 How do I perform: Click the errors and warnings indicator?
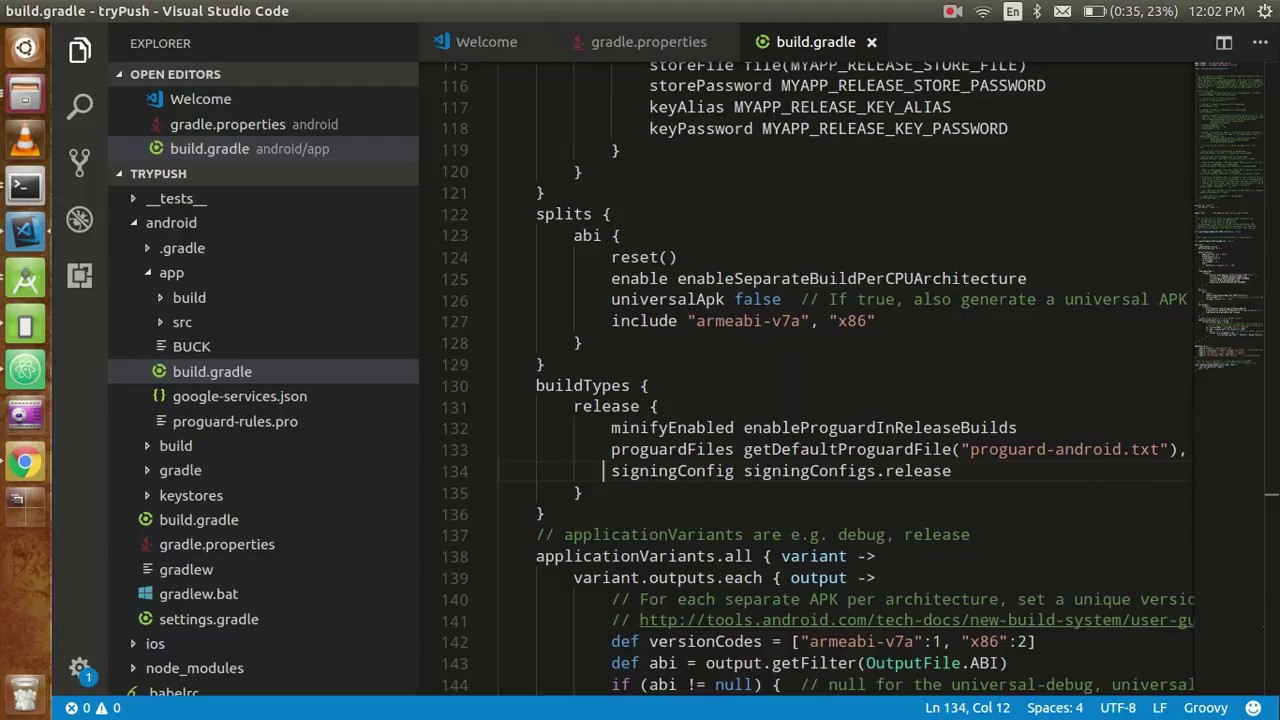pyautogui.click(x=94, y=708)
